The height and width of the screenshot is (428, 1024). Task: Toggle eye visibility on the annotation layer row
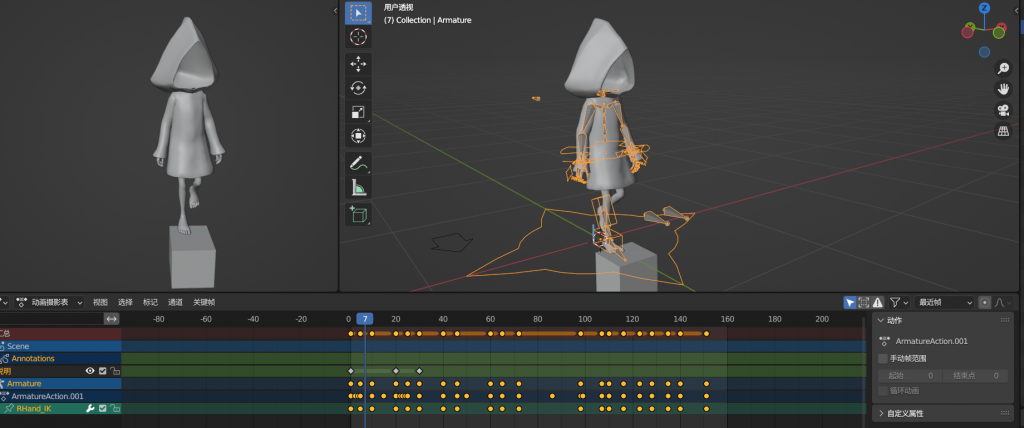(x=91, y=371)
